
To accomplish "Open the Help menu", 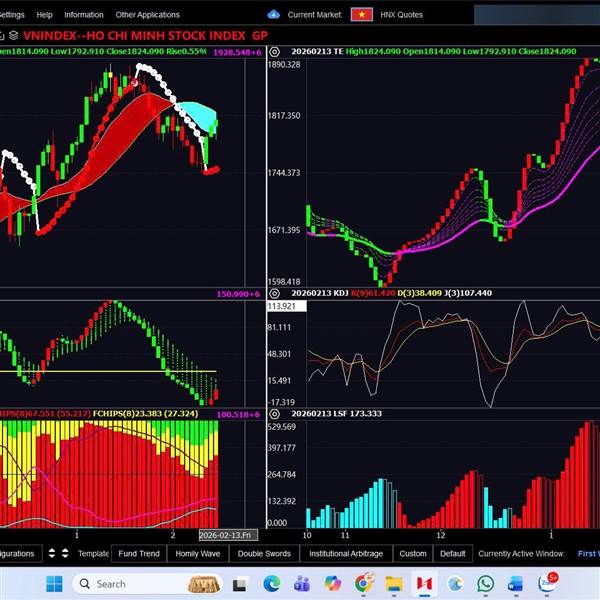I will [x=44, y=15].
